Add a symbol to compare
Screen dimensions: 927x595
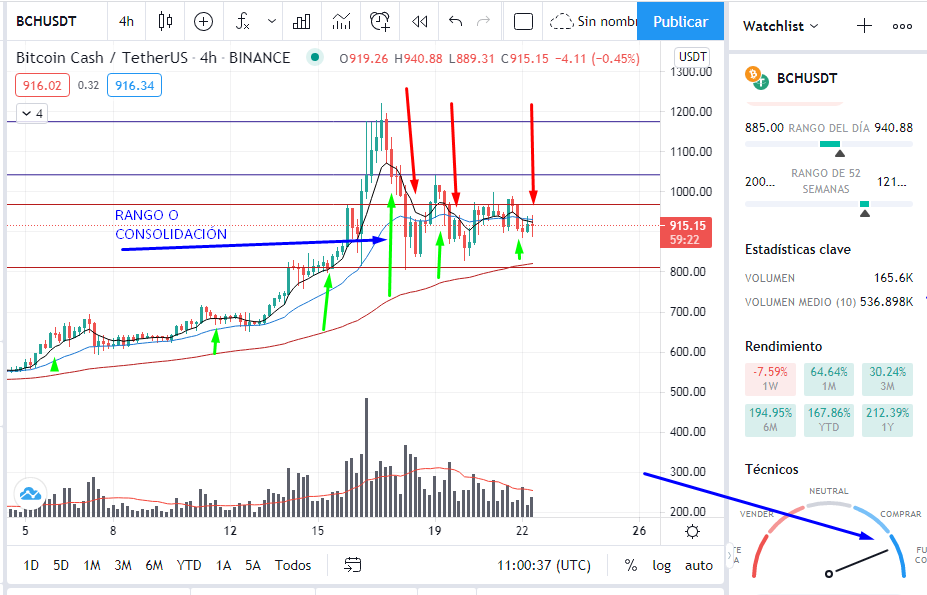point(203,22)
